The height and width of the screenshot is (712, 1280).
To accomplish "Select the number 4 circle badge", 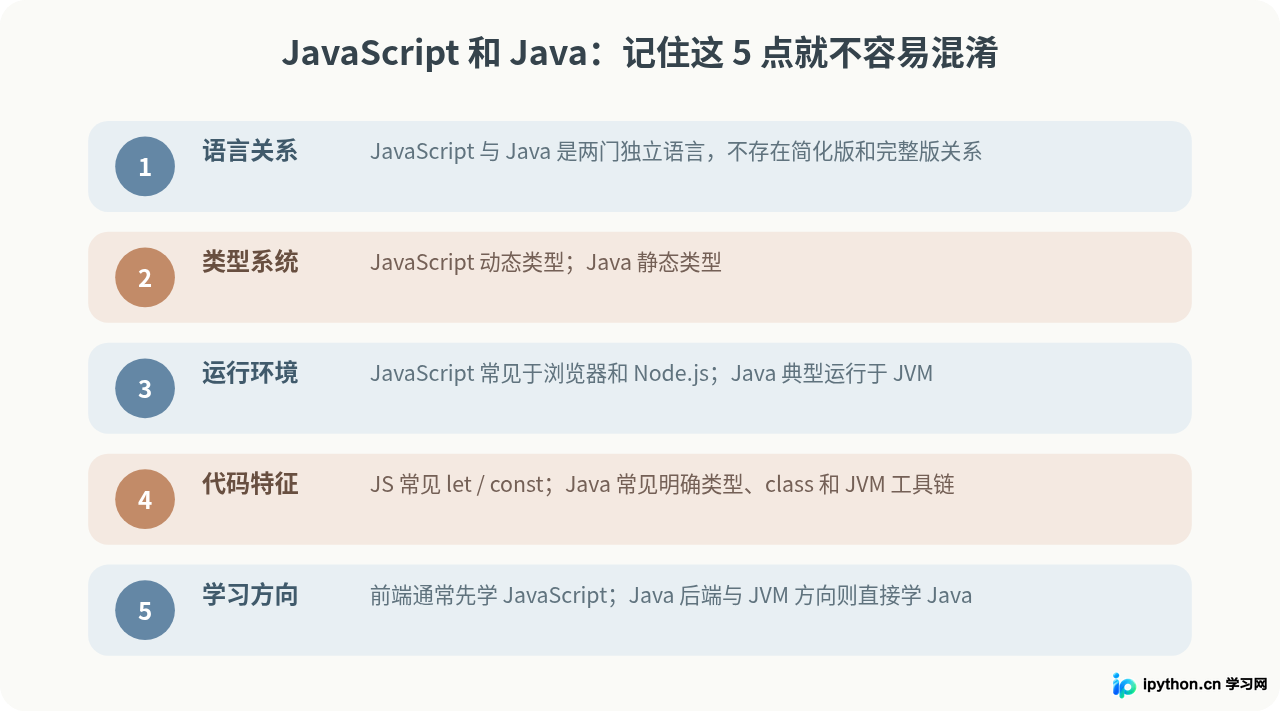I will click(x=145, y=499).
